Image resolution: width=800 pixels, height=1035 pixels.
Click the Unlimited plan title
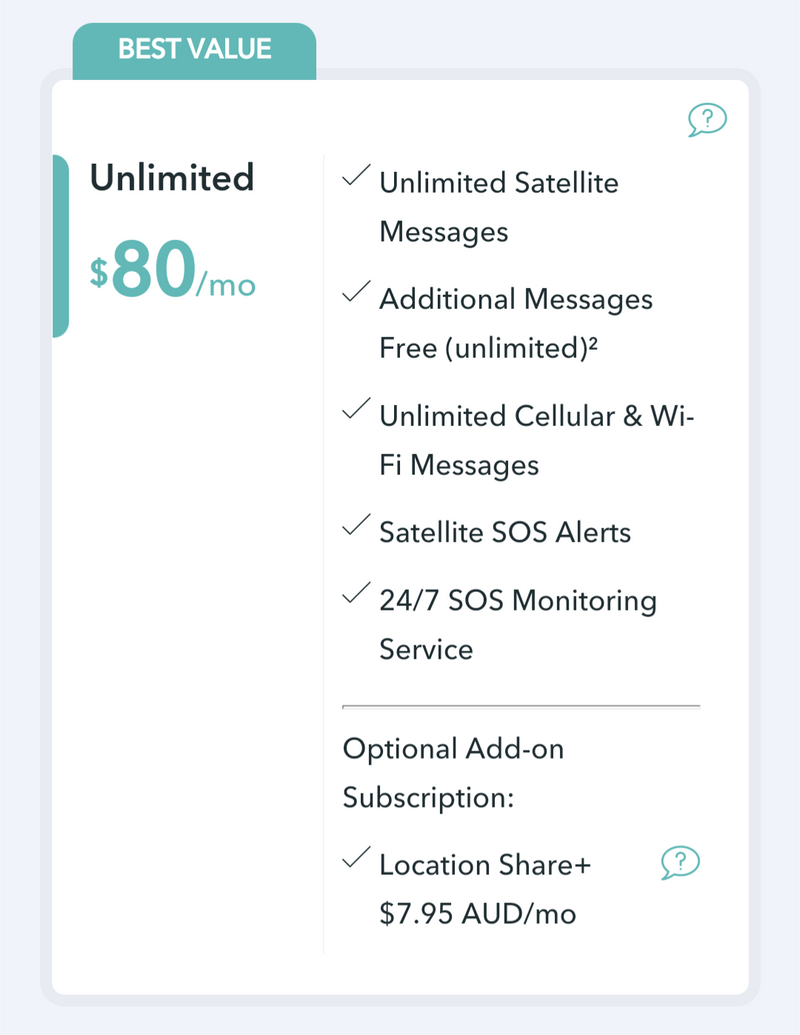point(172,178)
